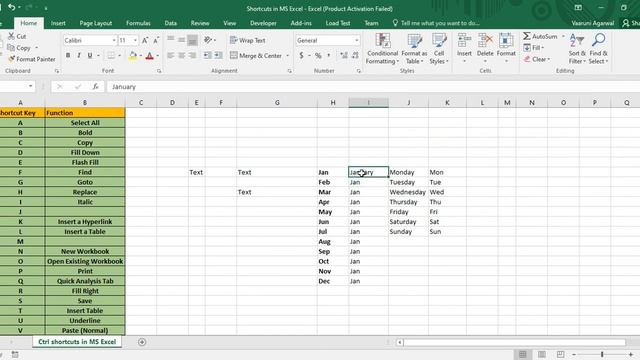Viewport: 640px width, 360px height.
Task: Open the Developer tab
Action: (263, 23)
